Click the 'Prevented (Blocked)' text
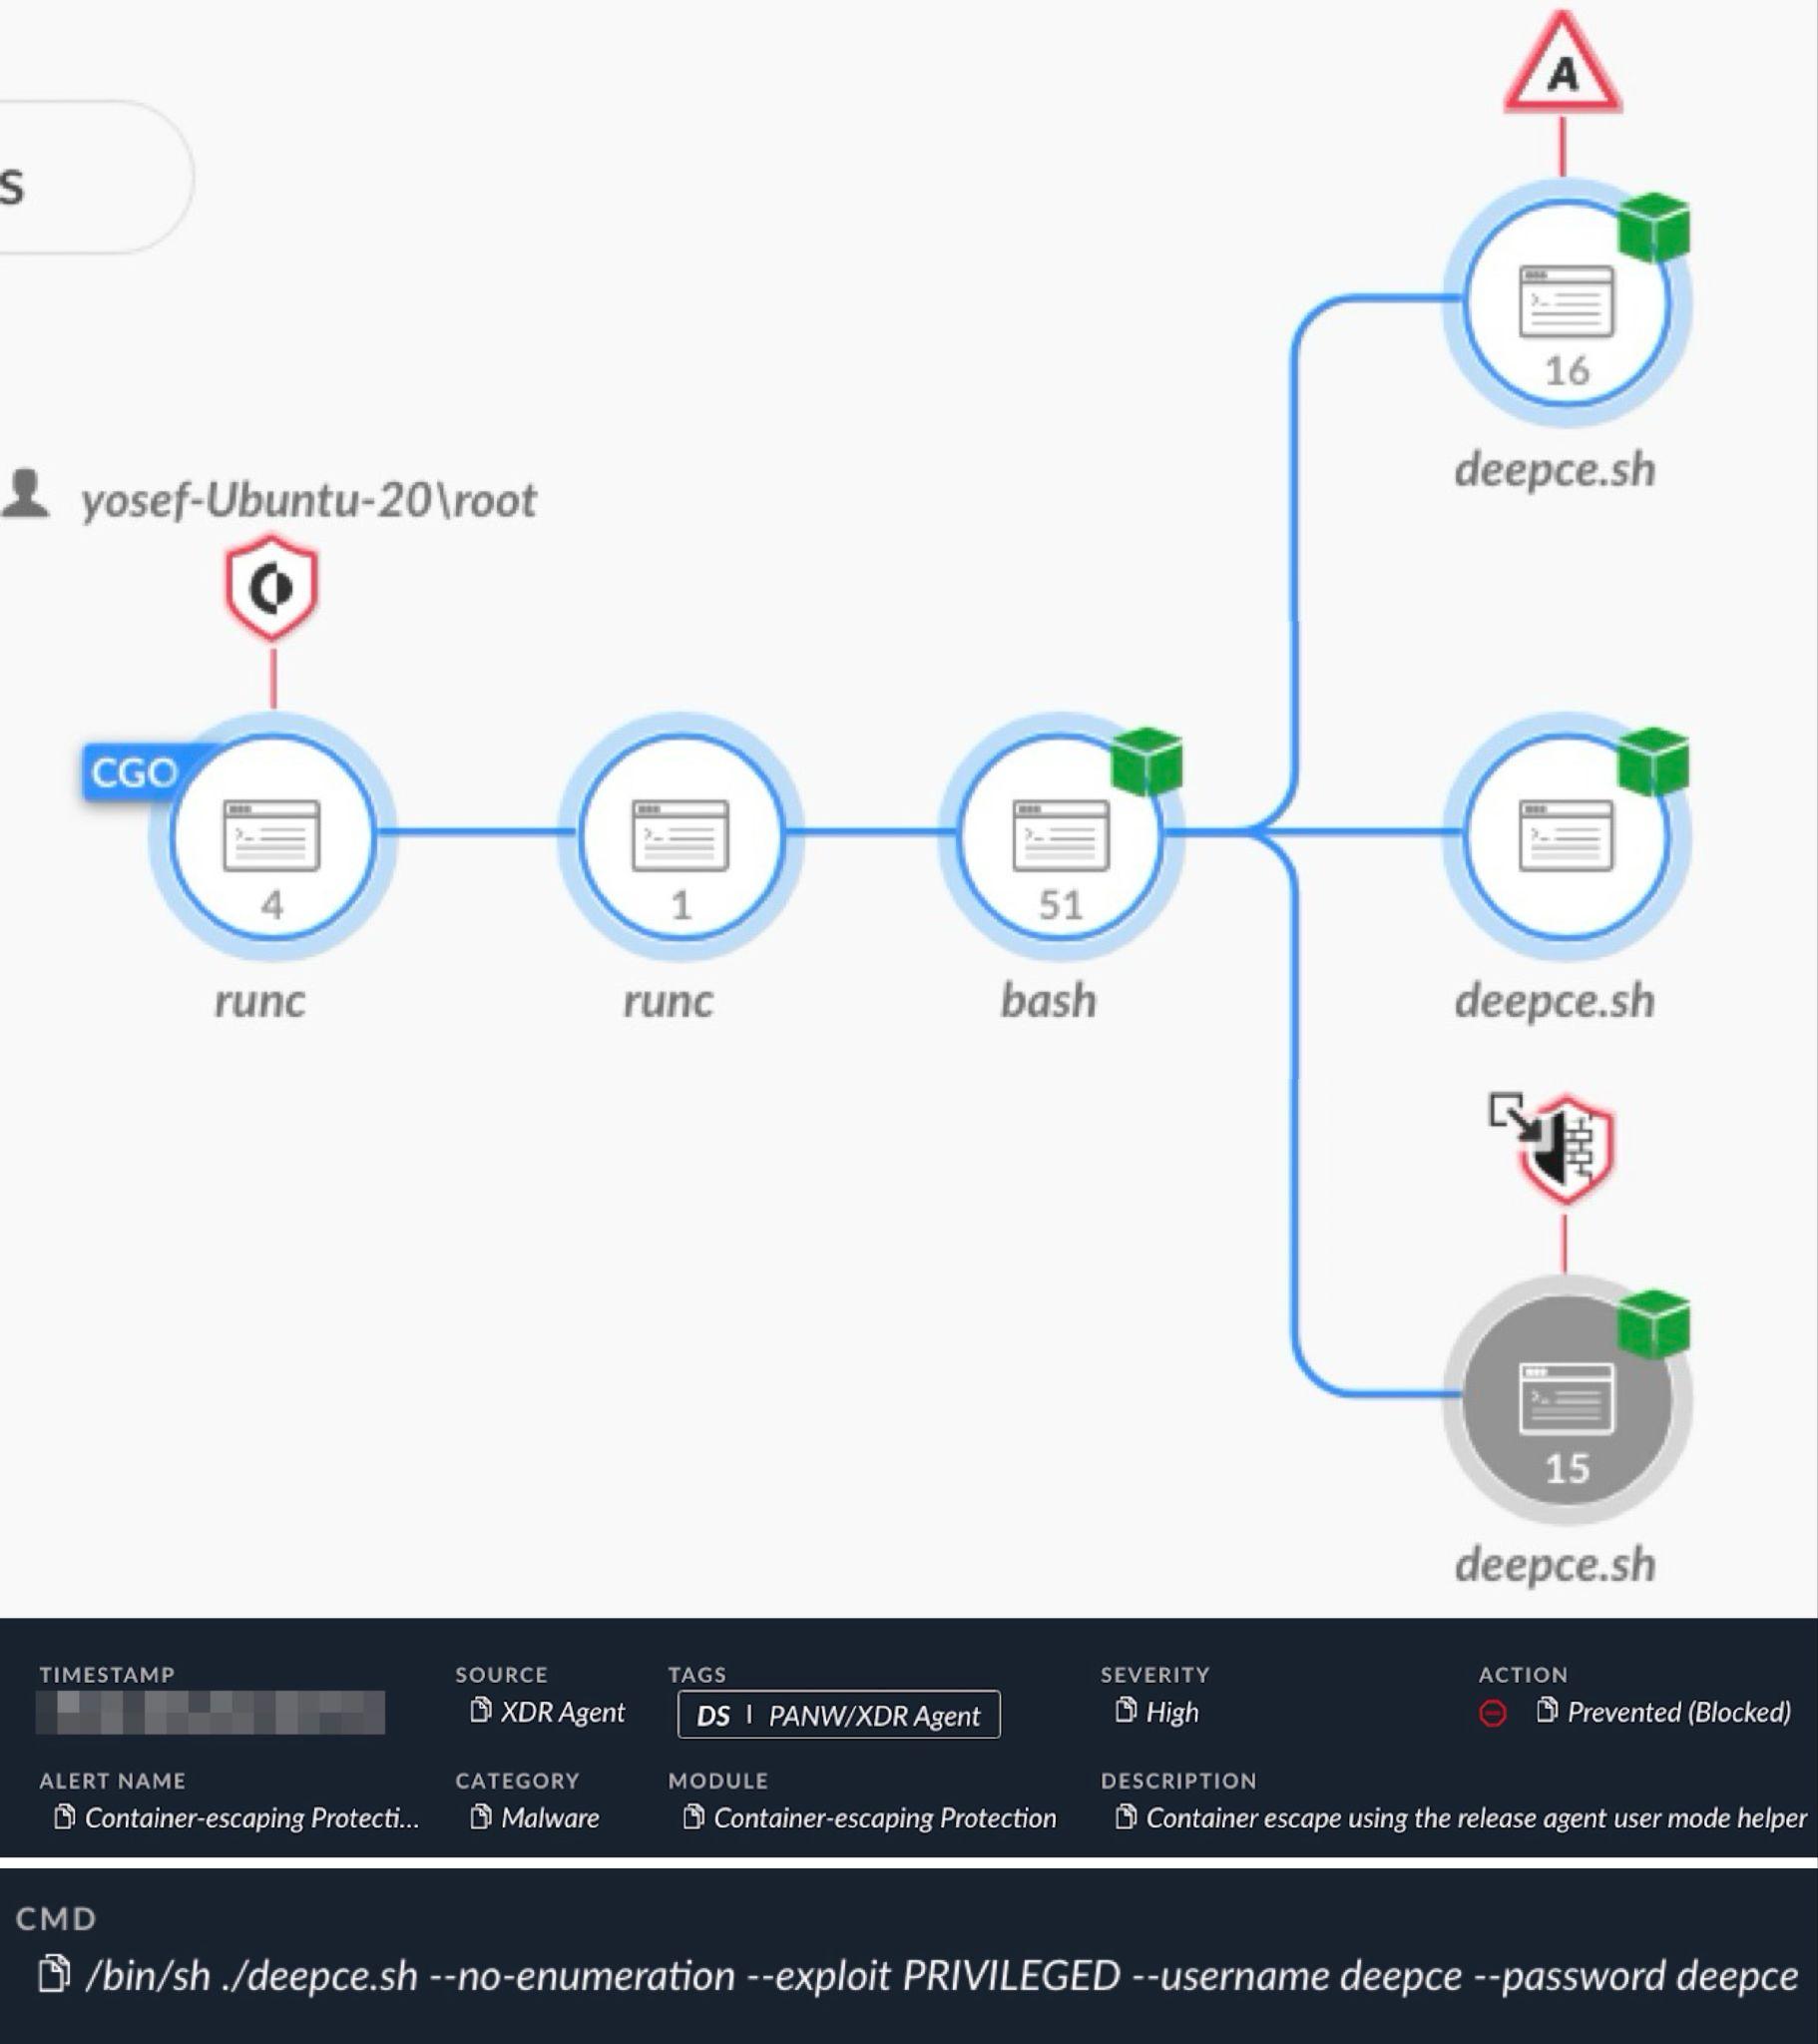1818x2044 pixels. [x=1679, y=1712]
